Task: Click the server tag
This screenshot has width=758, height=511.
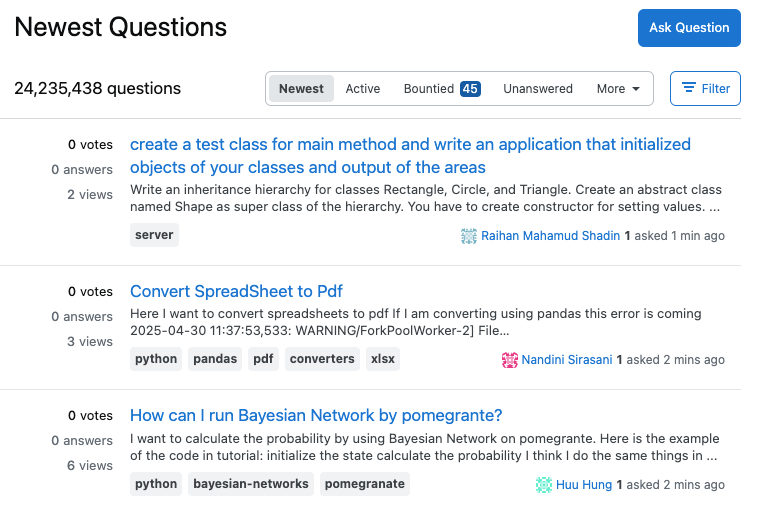Action: [x=154, y=235]
